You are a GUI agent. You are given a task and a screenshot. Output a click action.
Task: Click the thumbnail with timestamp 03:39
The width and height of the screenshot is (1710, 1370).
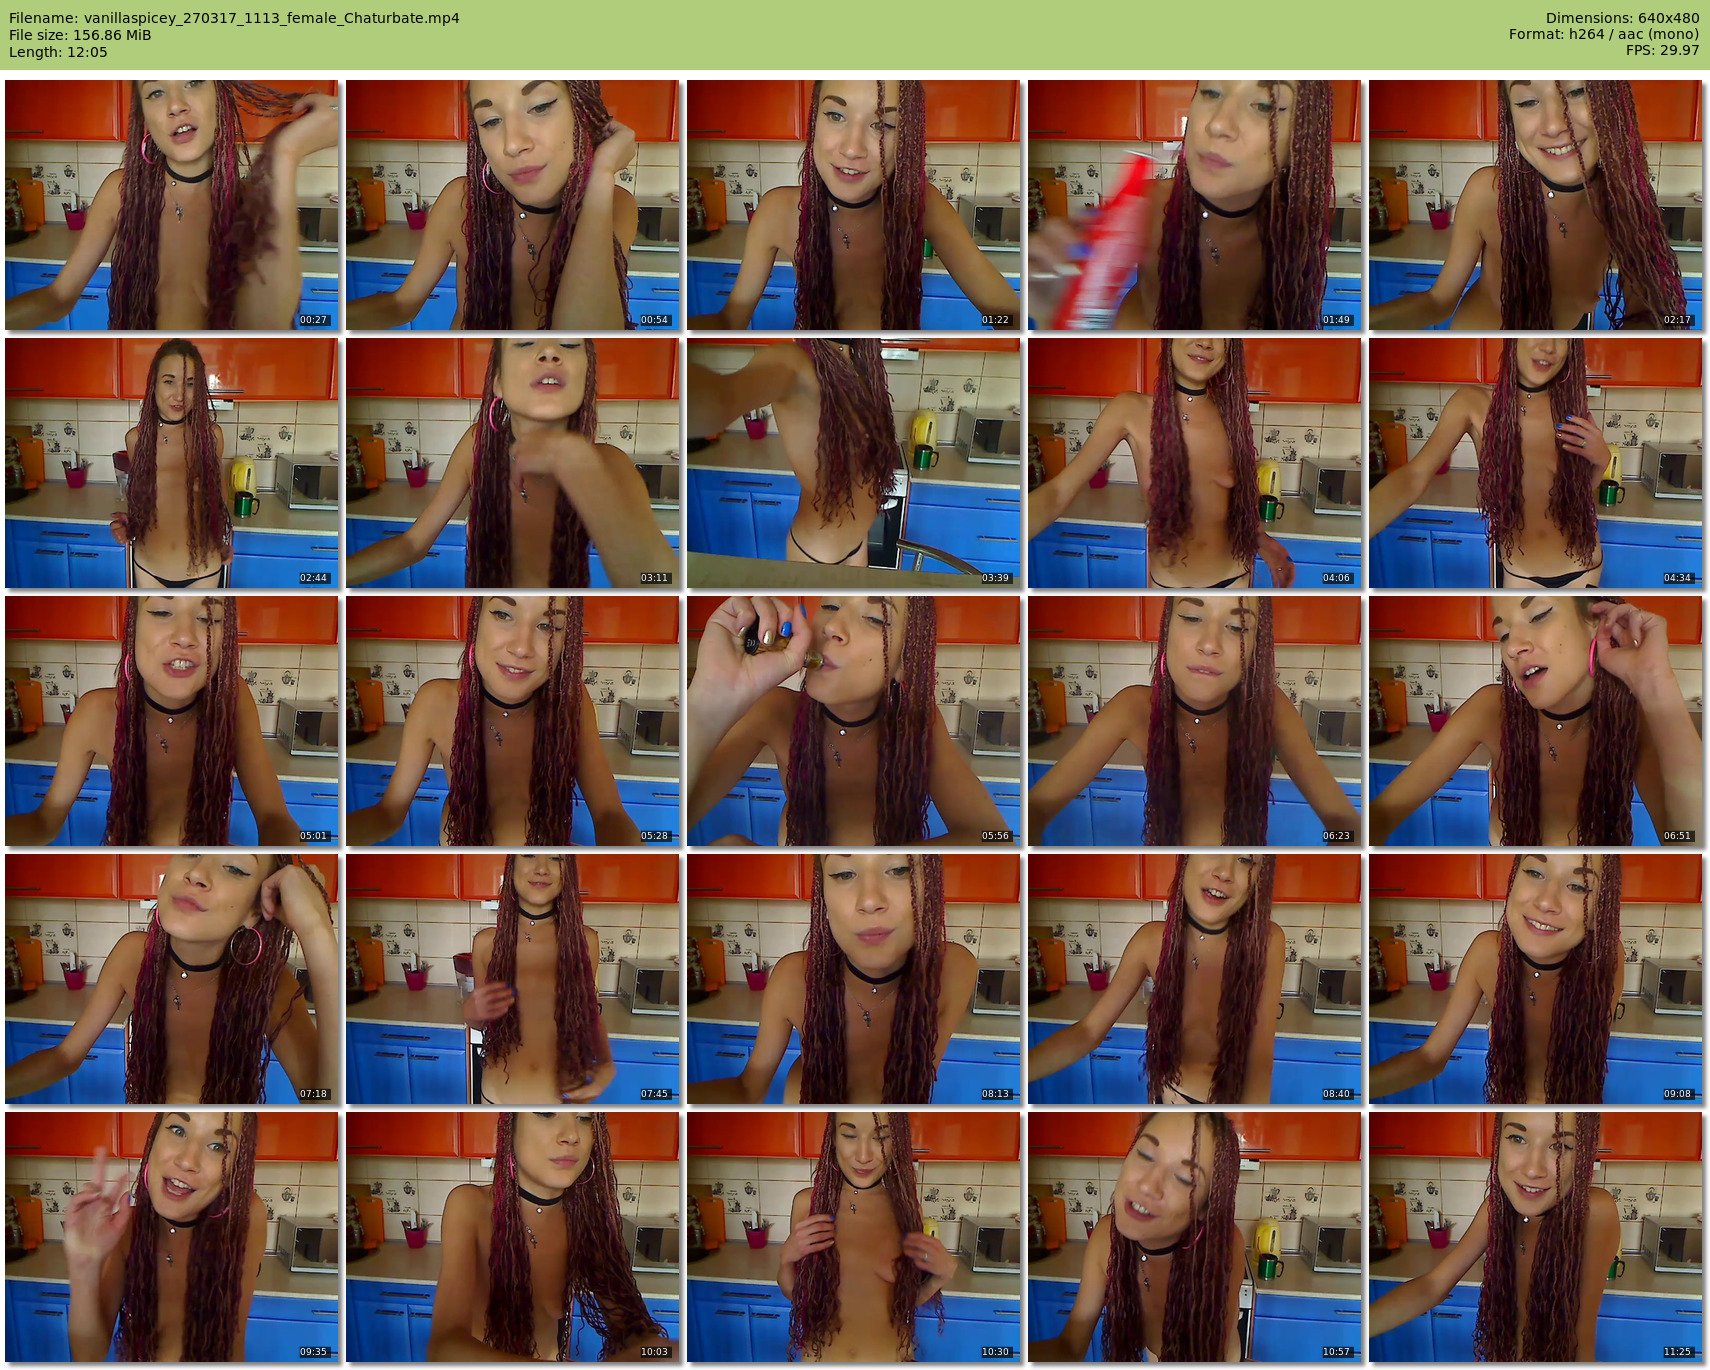[854, 463]
